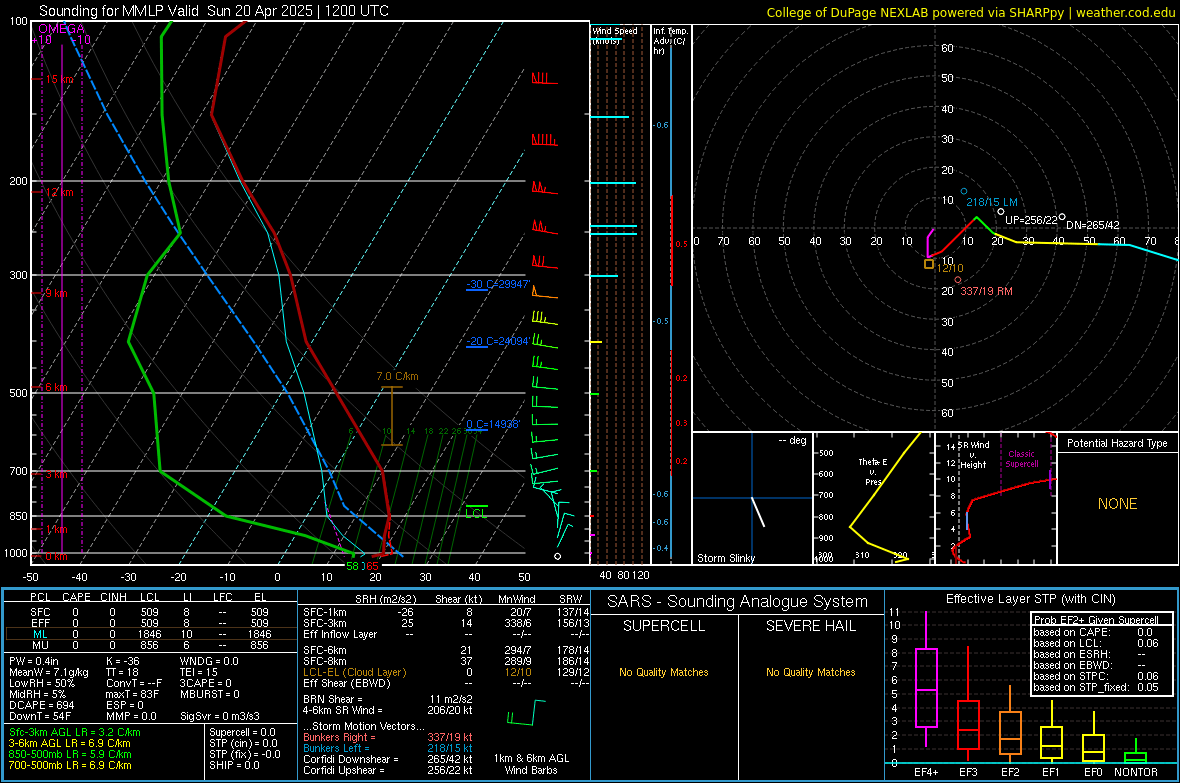Click the 'Eff Shear (EBWD)' row label
The height and width of the screenshot is (783, 1180).
pyautogui.click(x=347, y=683)
